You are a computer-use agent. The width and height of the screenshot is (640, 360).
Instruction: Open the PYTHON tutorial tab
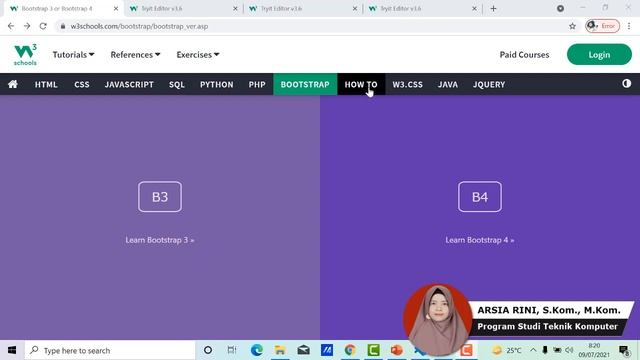point(216,84)
